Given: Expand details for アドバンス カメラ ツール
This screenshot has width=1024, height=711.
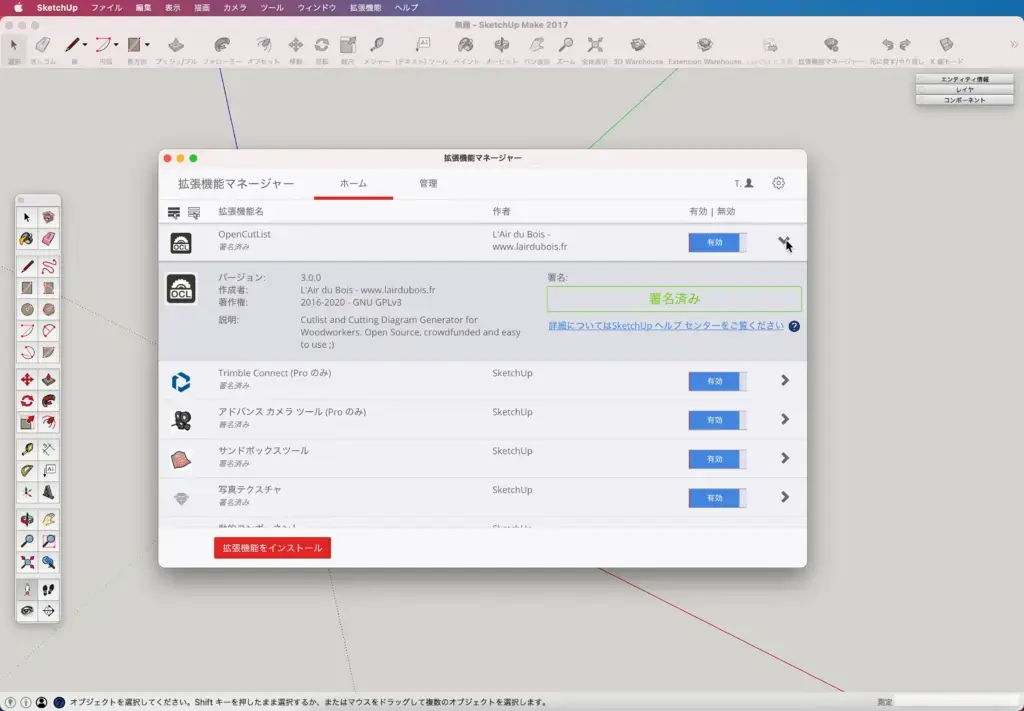Looking at the screenshot, I should pos(785,419).
